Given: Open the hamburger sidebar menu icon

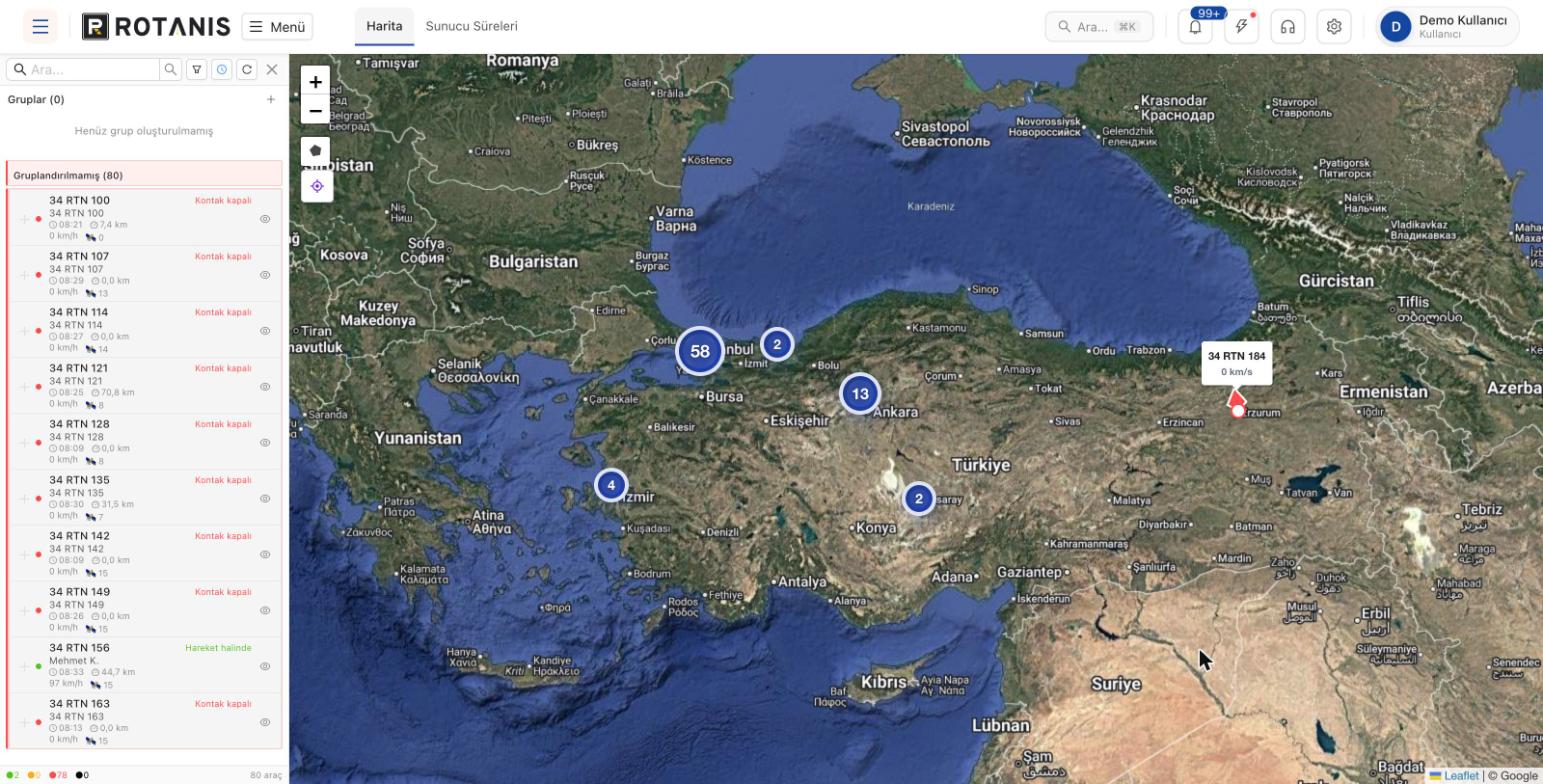Looking at the screenshot, I should click(40, 27).
